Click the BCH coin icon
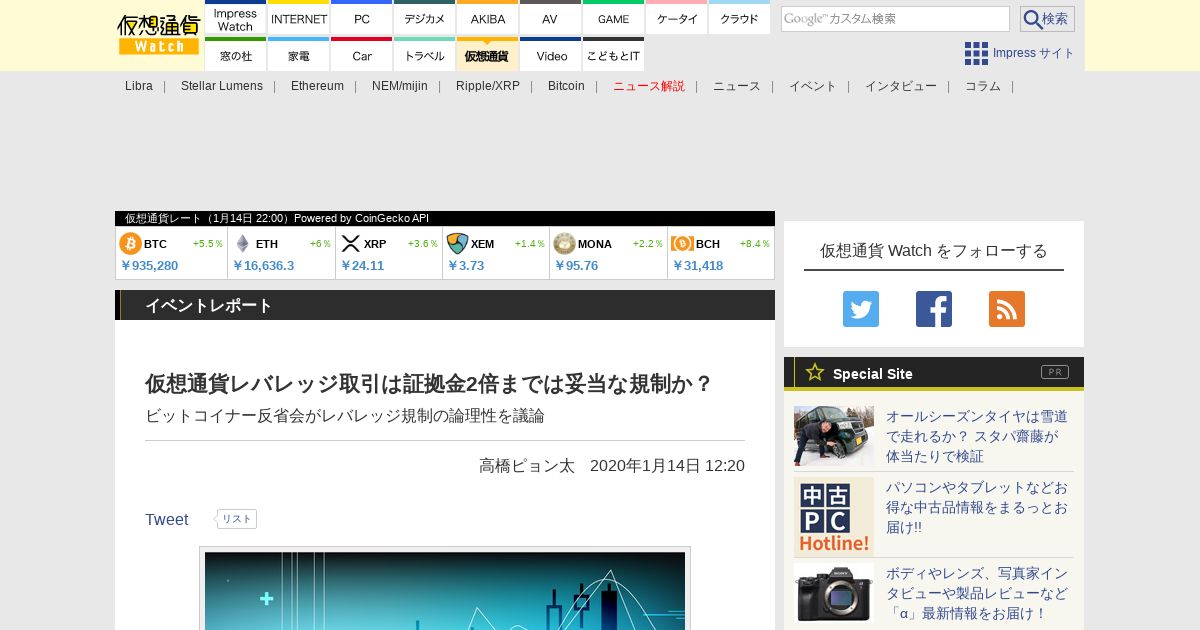 (x=682, y=243)
